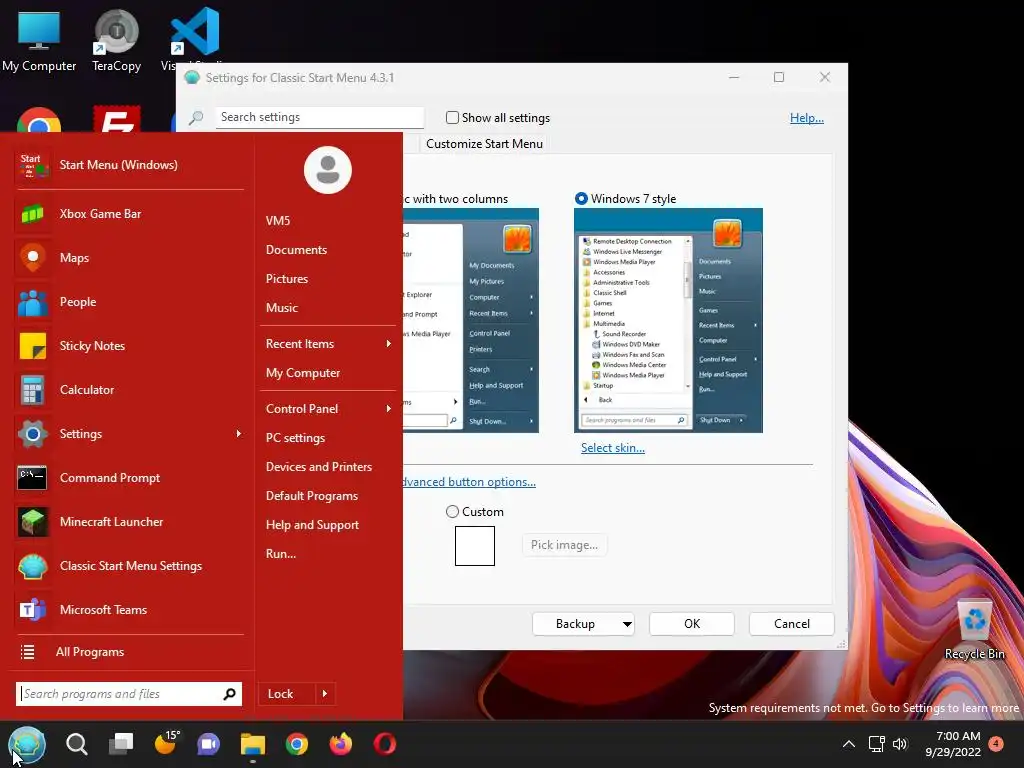The width and height of the screenshot is (1024, 768).
Task: Click the Windows 7 style preview thumbnail
Action: click(668, 321)
